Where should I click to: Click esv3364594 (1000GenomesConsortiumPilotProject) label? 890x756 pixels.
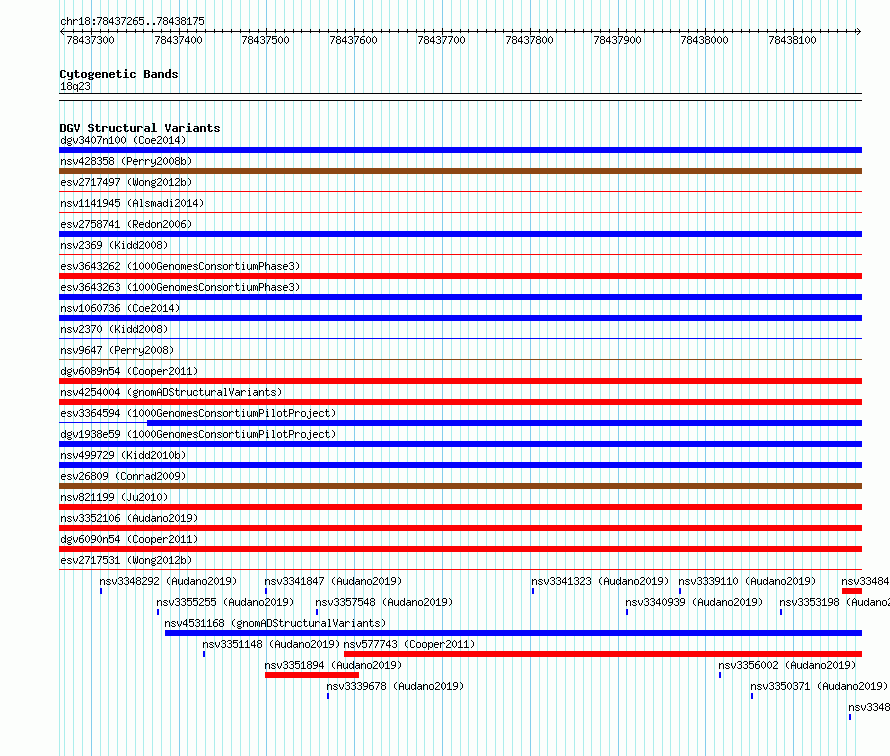point(198,413)
